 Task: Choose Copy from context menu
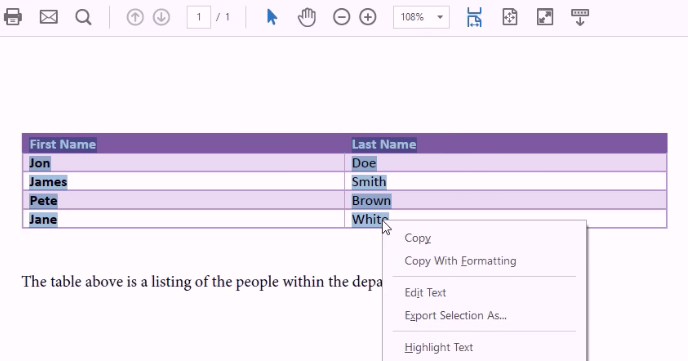[418, 238]
